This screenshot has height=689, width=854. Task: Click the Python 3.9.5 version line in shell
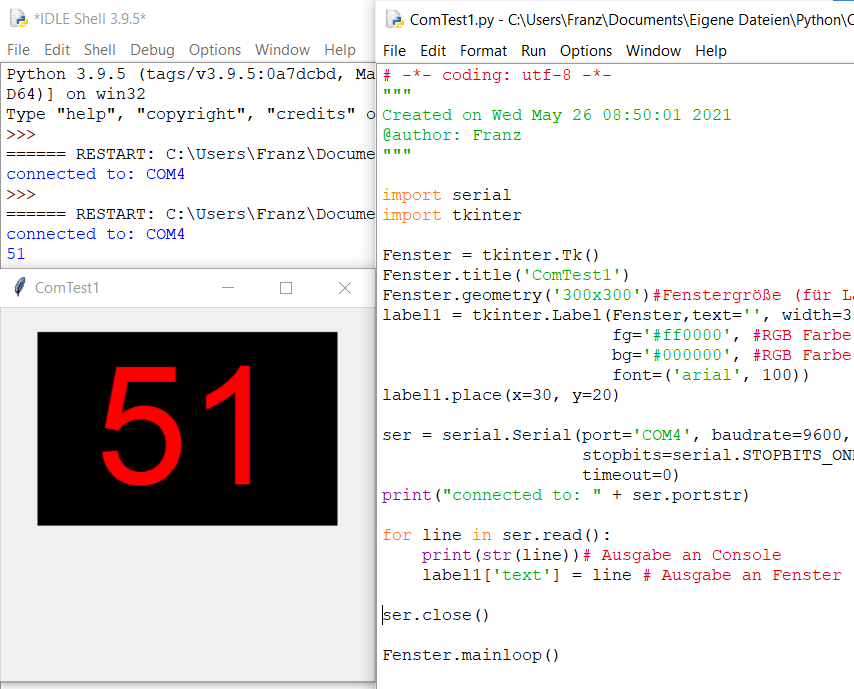(191, 74)
